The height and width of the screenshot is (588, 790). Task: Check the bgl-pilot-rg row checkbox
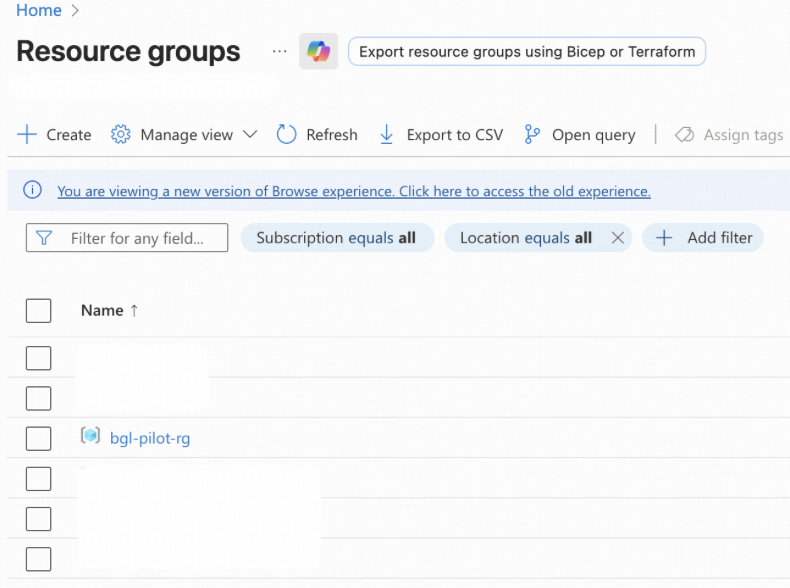pyautogui.click(x=38, y=438)
